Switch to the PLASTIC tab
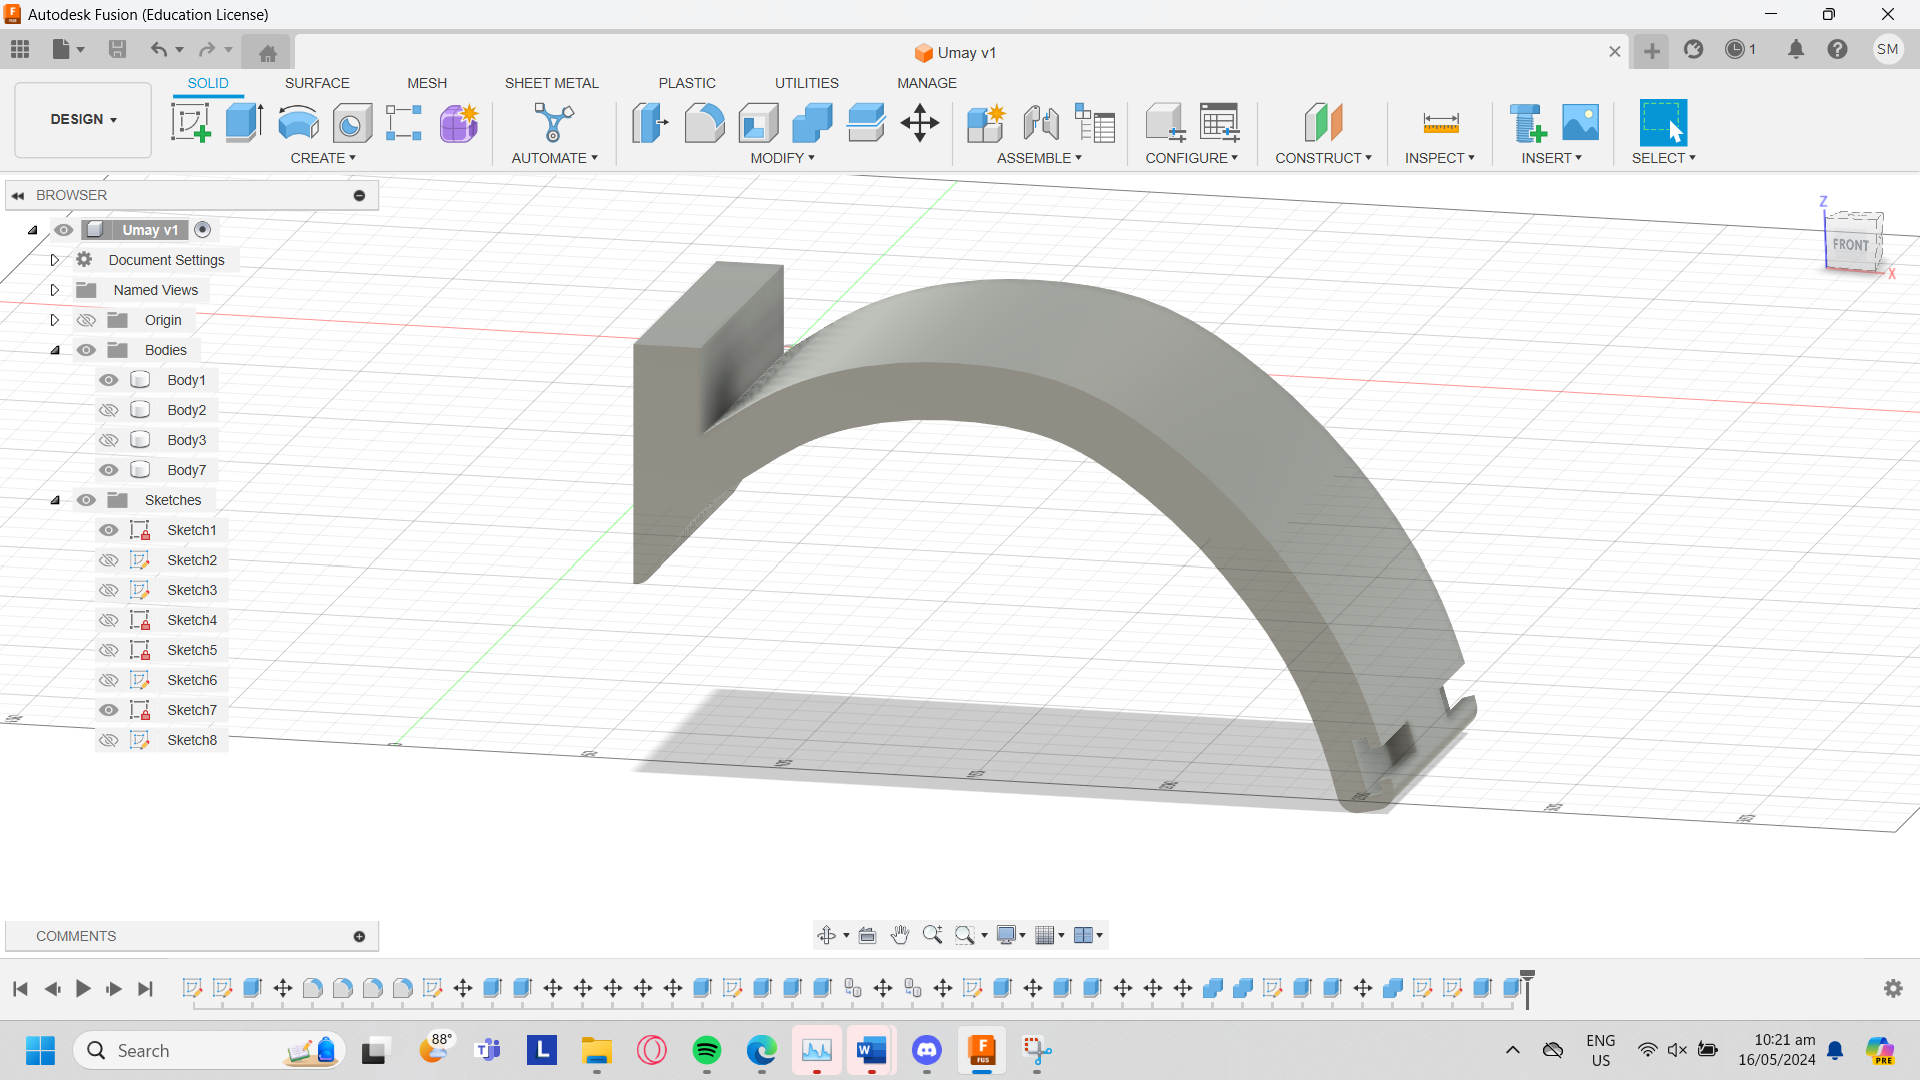This screenshot has width=1920, height=1080. (x=687, y=83)
